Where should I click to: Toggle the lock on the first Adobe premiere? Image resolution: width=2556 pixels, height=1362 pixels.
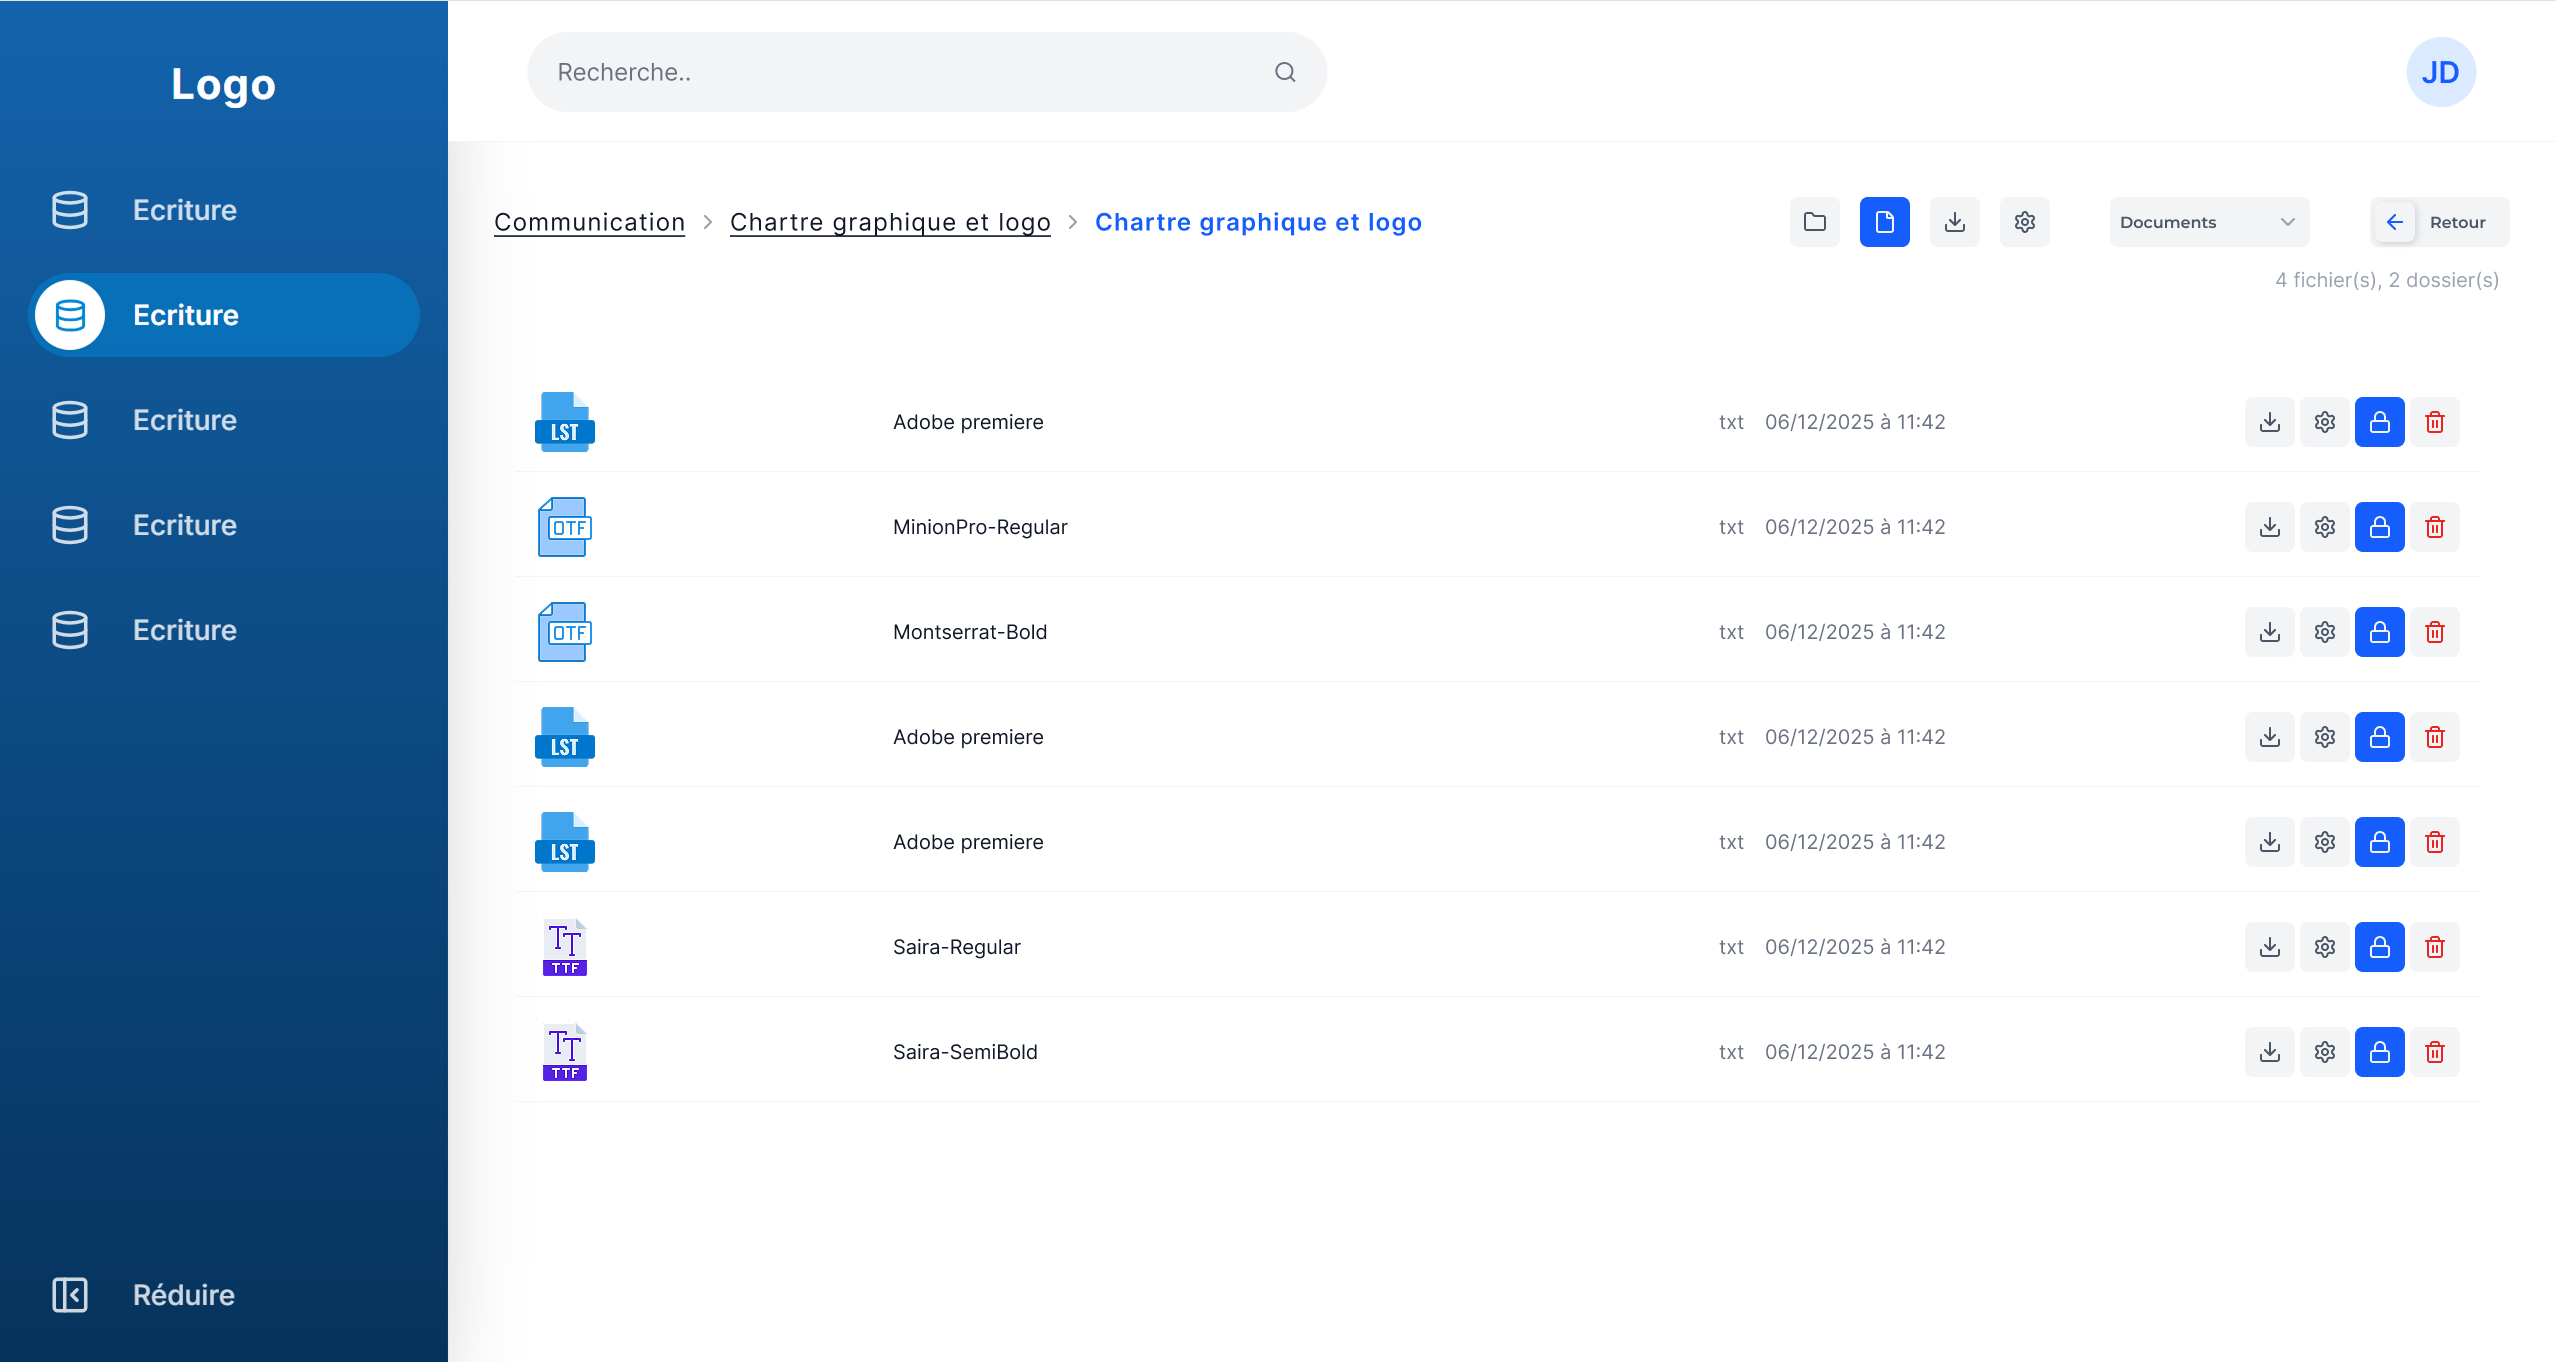[2379, 421]
